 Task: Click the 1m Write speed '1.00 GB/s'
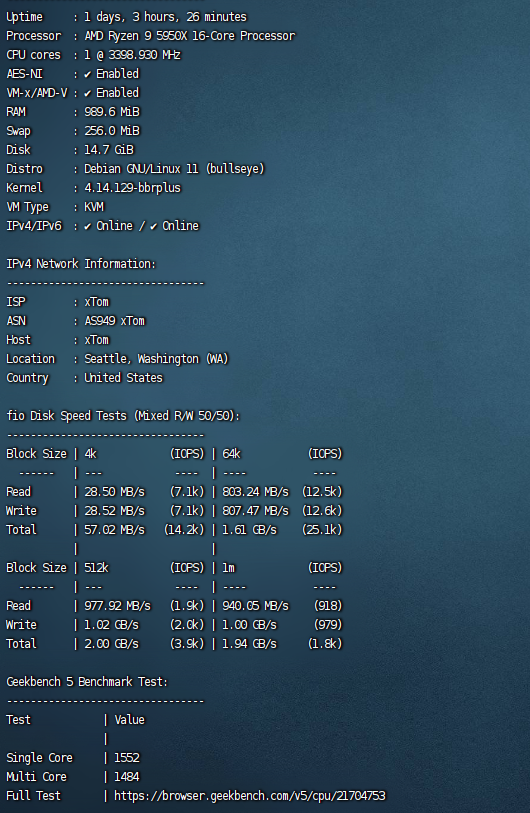coord(249,625)
